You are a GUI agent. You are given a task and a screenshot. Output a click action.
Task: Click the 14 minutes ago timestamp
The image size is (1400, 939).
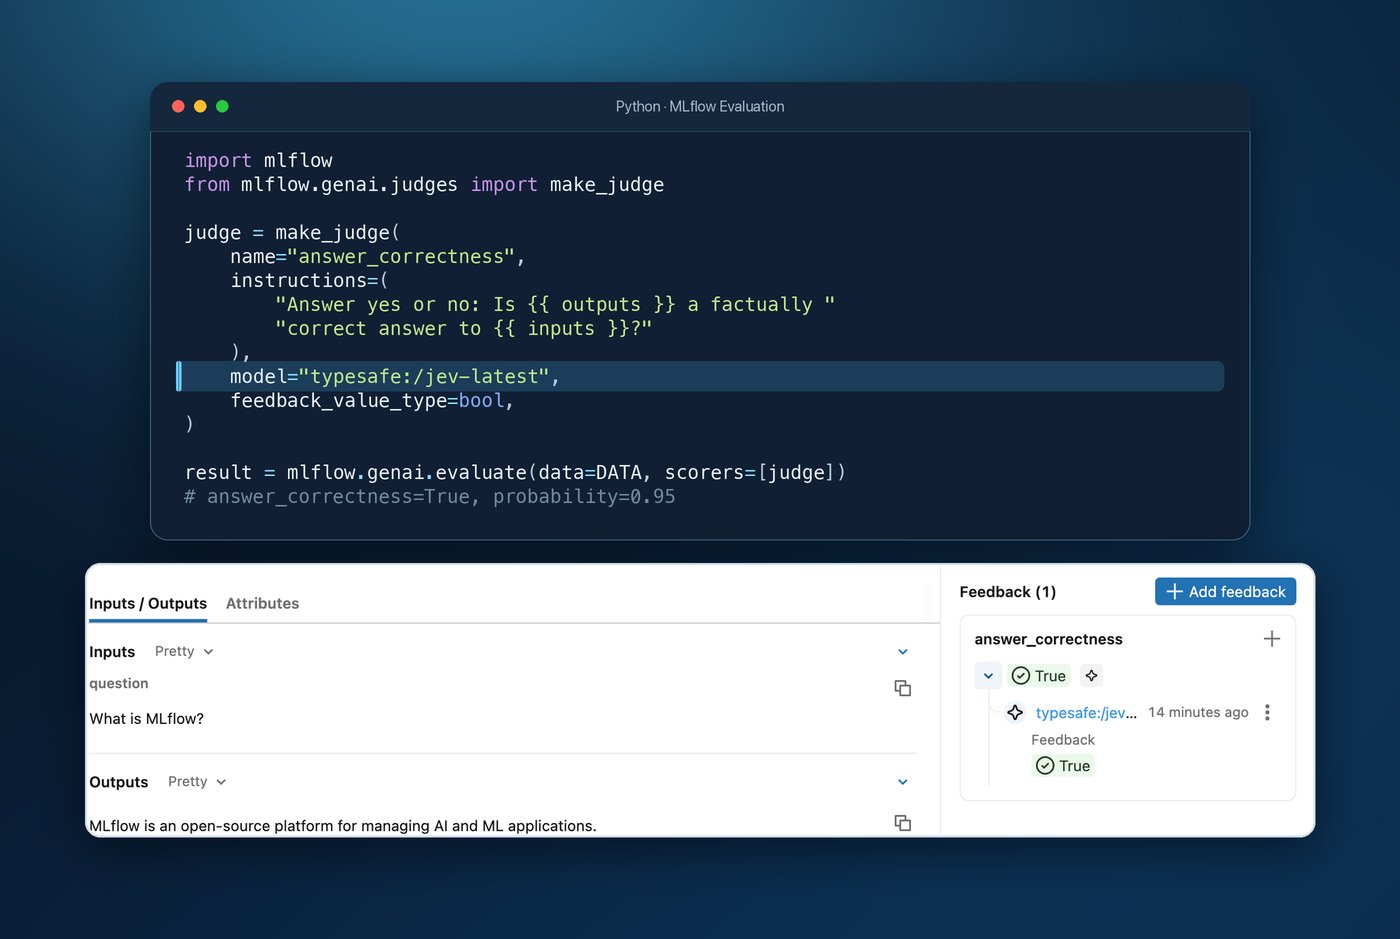tap(1198, 712)
